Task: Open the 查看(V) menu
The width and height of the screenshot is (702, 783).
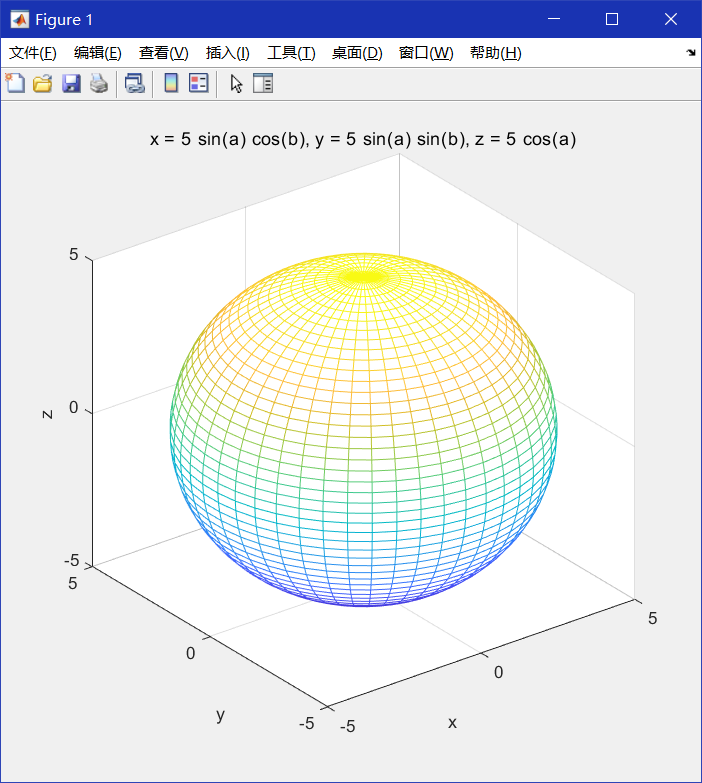Action: (x=164, y=53)
